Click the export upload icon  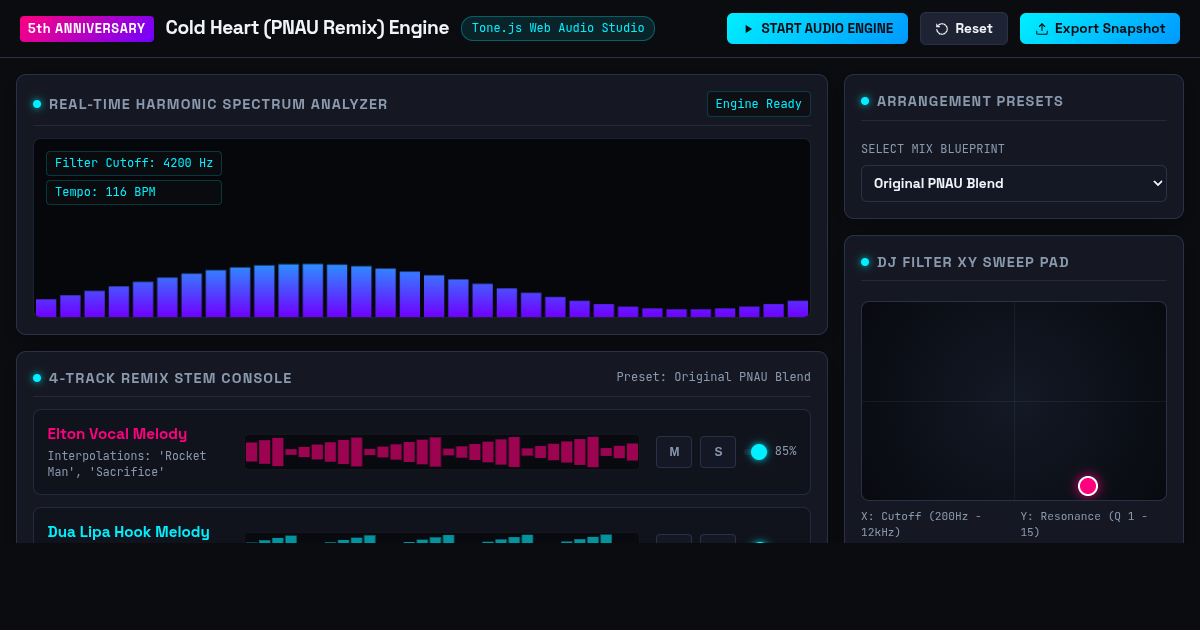(x=1042, y=29)
